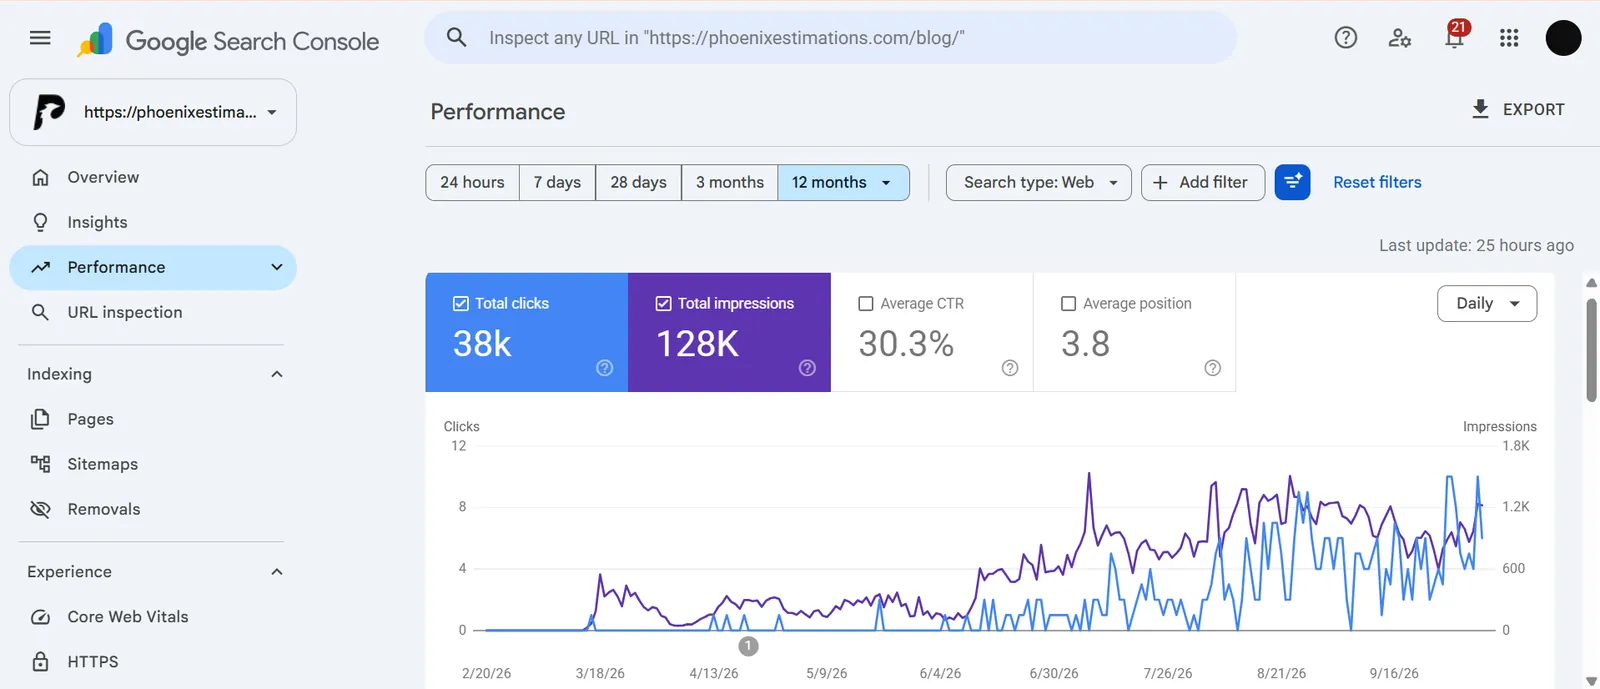Image resolution: width=1600 pixels, height=689 pixels.
Task: Click the page vertical scrollbar thumb
Action: [x=1591, y=350]
